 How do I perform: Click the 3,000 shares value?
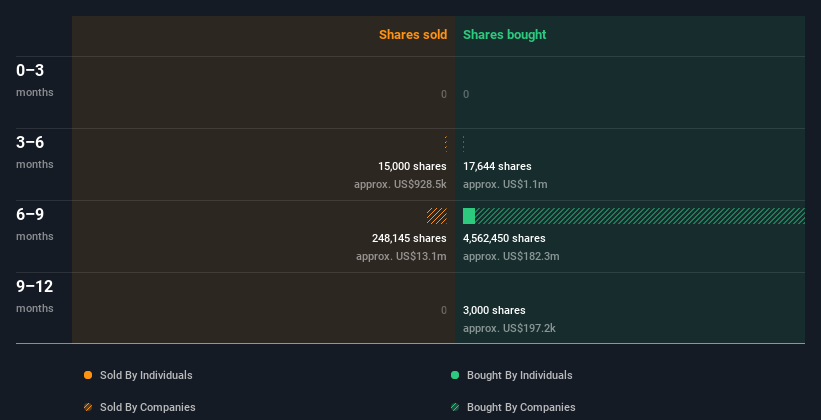[494, 310]
